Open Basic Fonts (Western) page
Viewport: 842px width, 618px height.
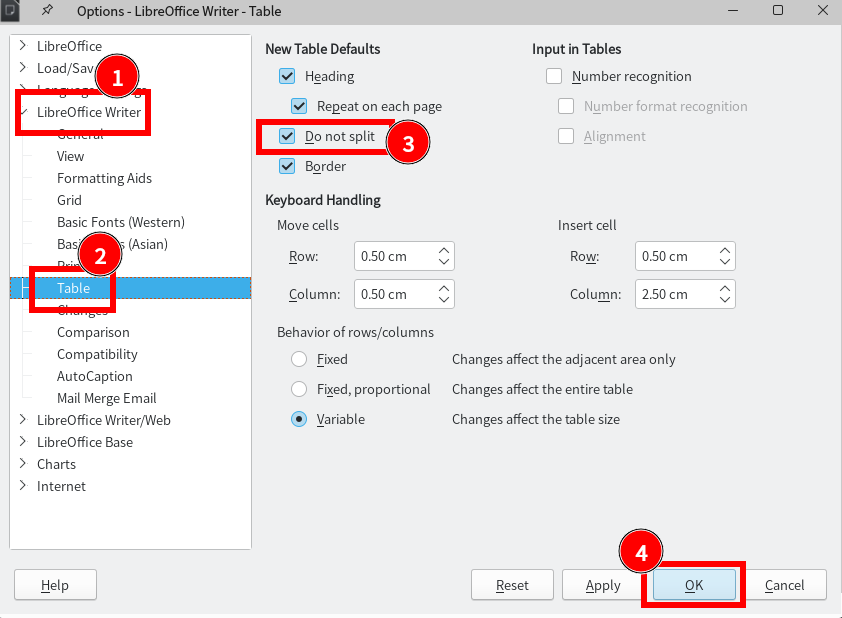click(x=121, y=222)
